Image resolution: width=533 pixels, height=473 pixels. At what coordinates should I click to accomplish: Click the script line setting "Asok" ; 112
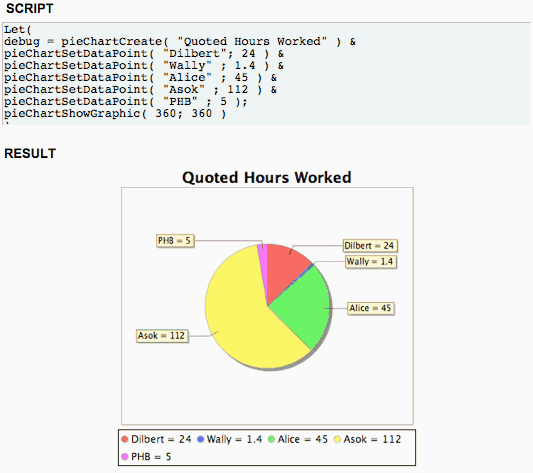[140, 89]
